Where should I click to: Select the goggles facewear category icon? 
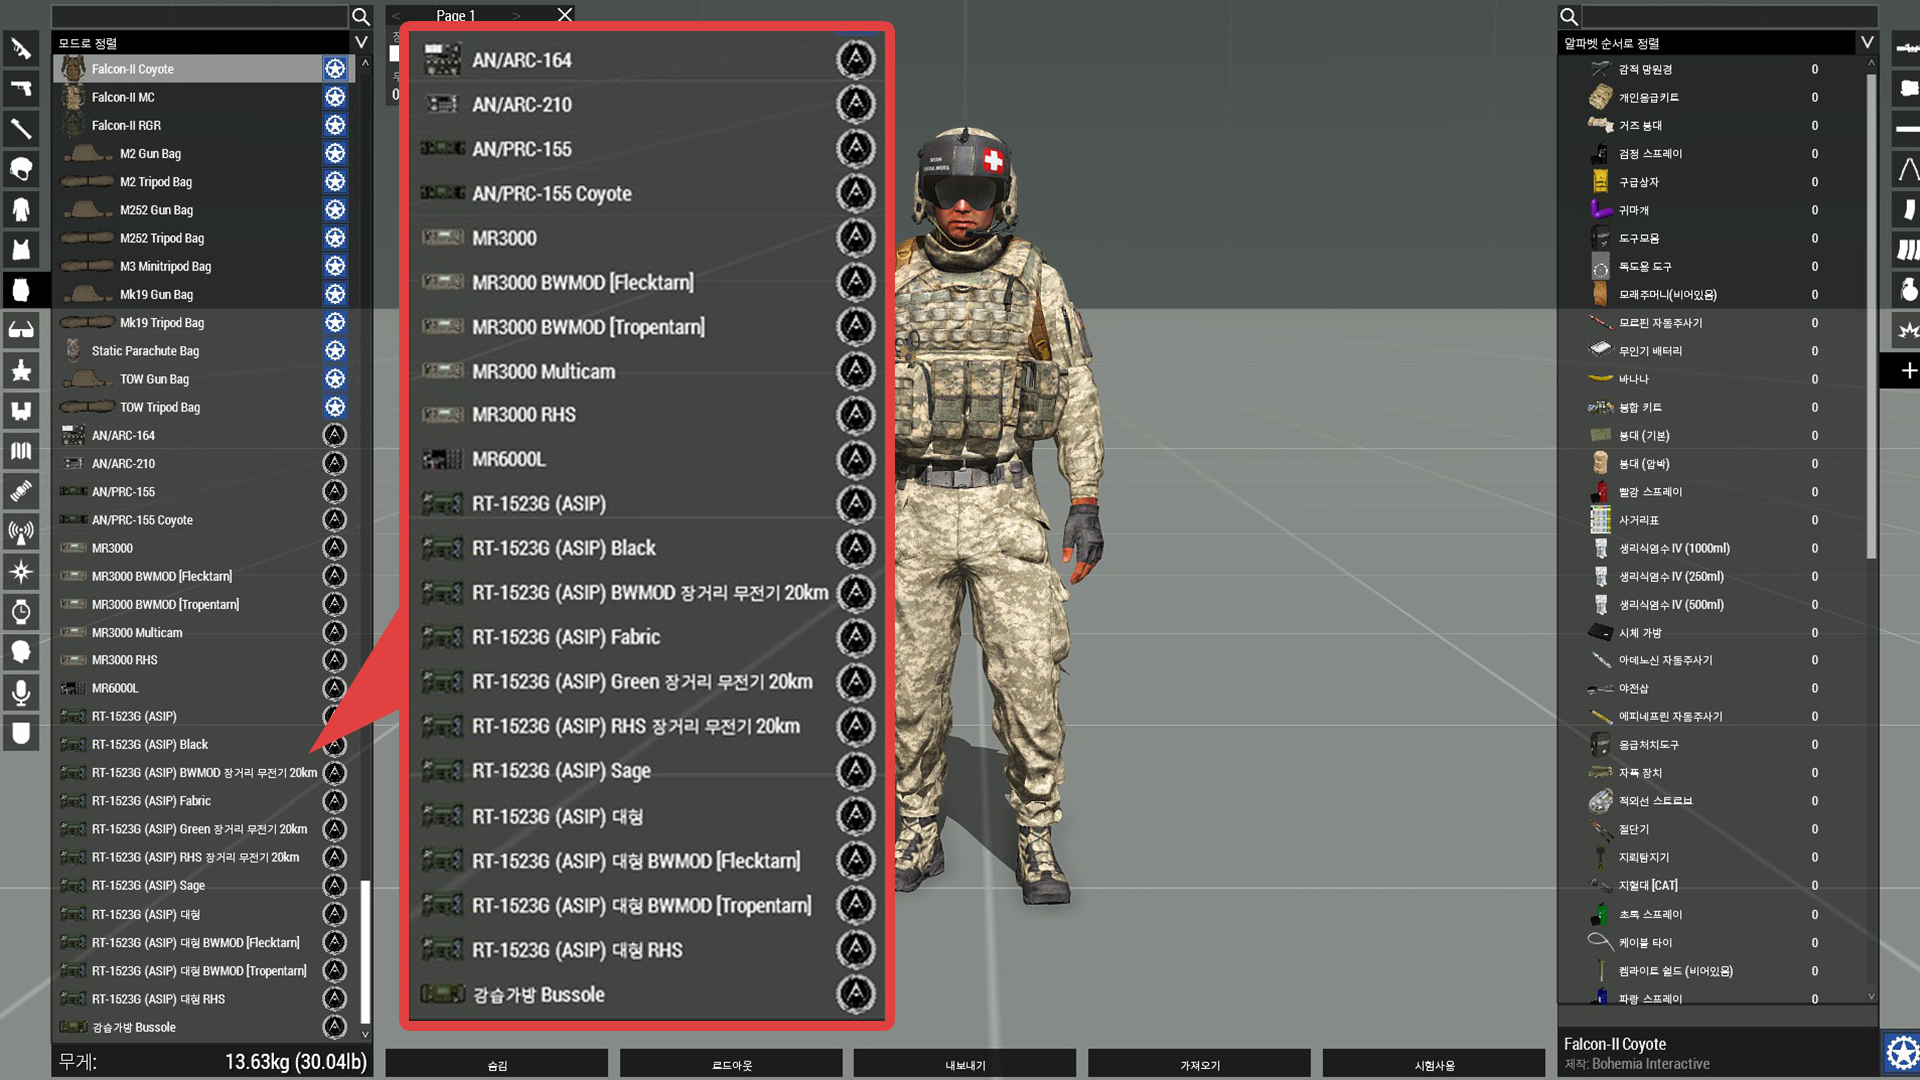tap(21, 330)
